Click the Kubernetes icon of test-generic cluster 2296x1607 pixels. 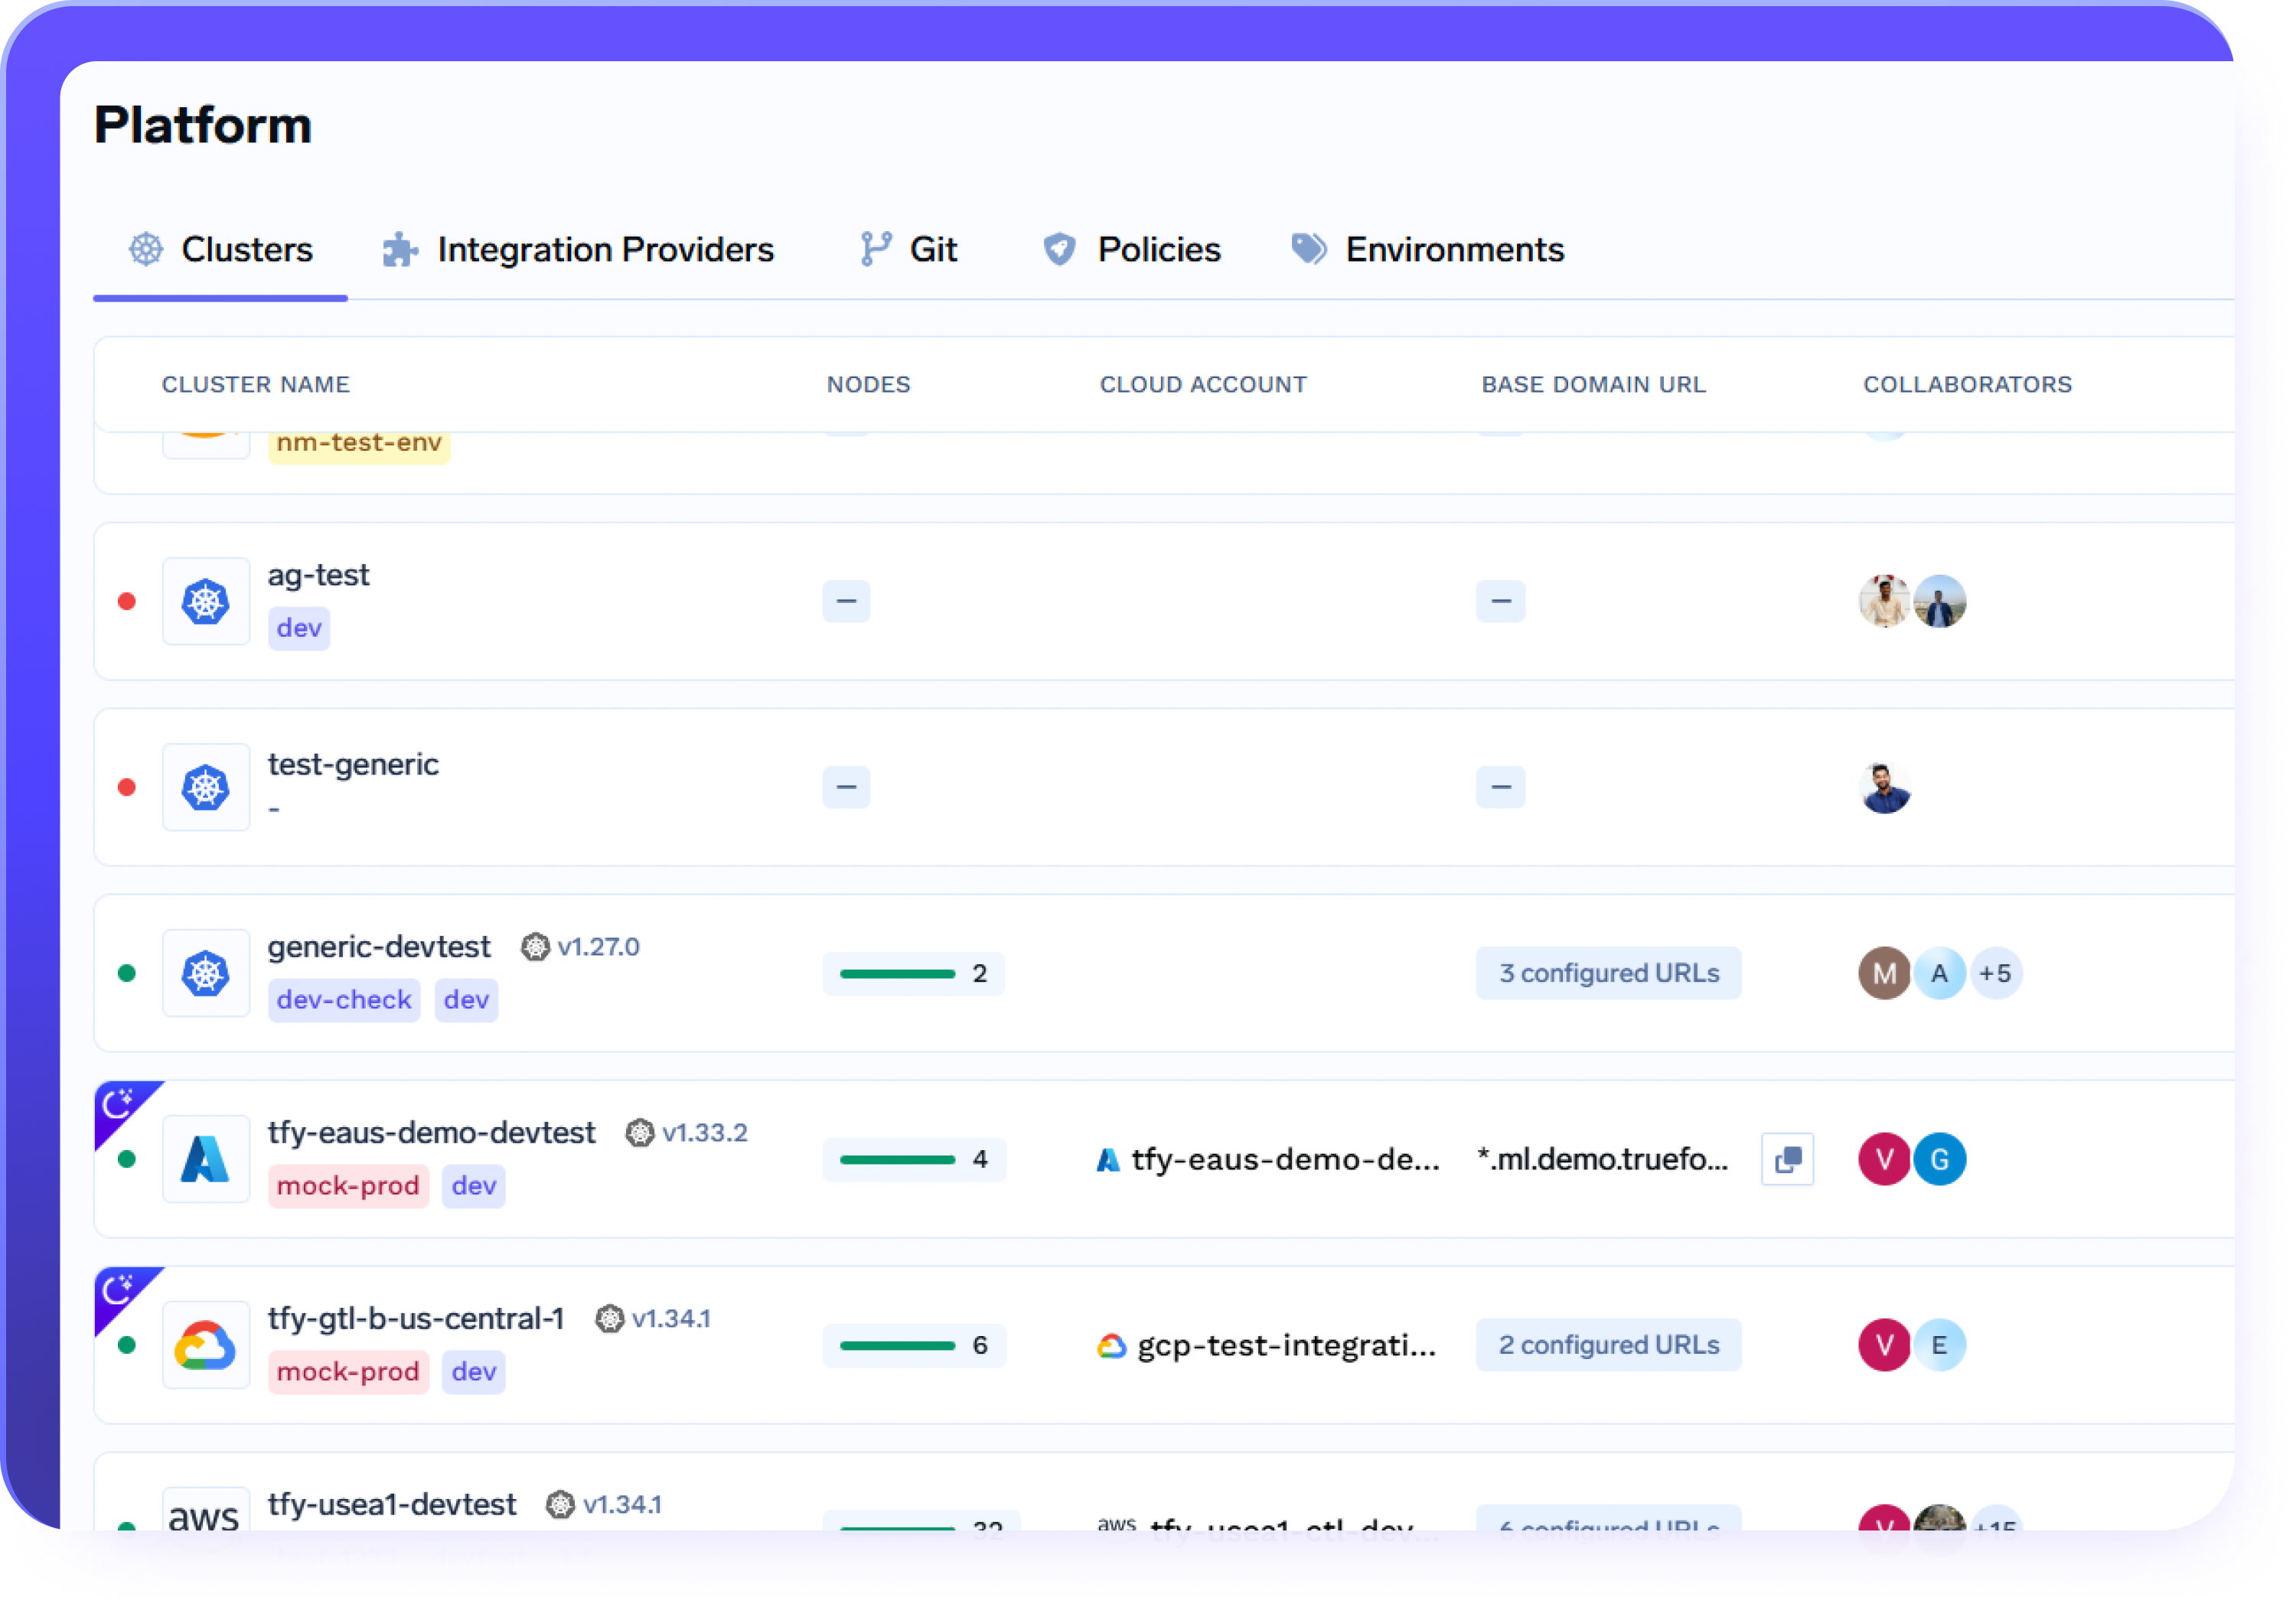206,788
